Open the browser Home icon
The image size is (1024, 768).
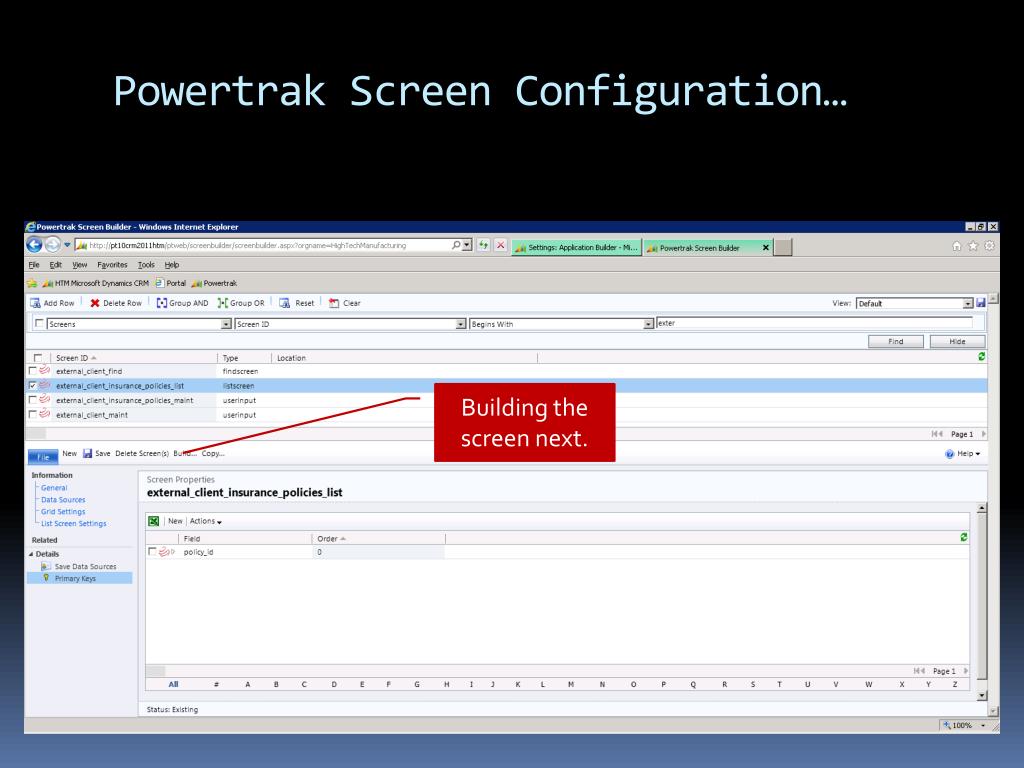coord(956,246)
